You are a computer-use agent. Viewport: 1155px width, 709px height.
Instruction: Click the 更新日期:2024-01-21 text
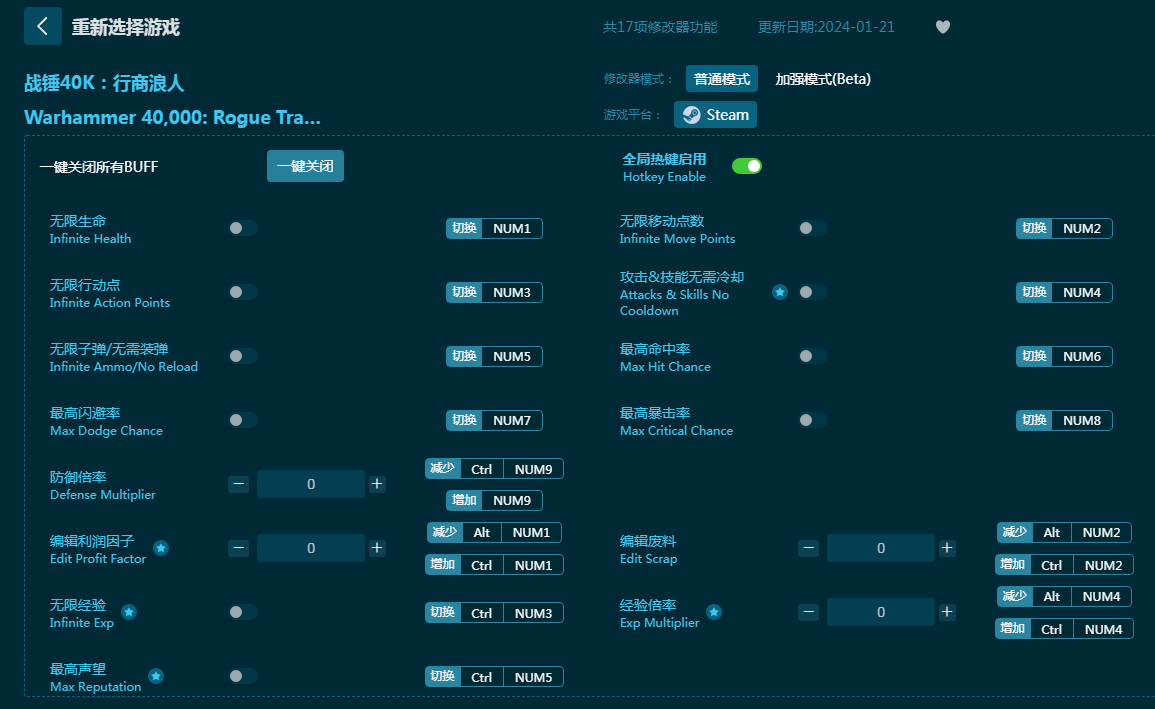pyautogui.click(x=826, y=27)
